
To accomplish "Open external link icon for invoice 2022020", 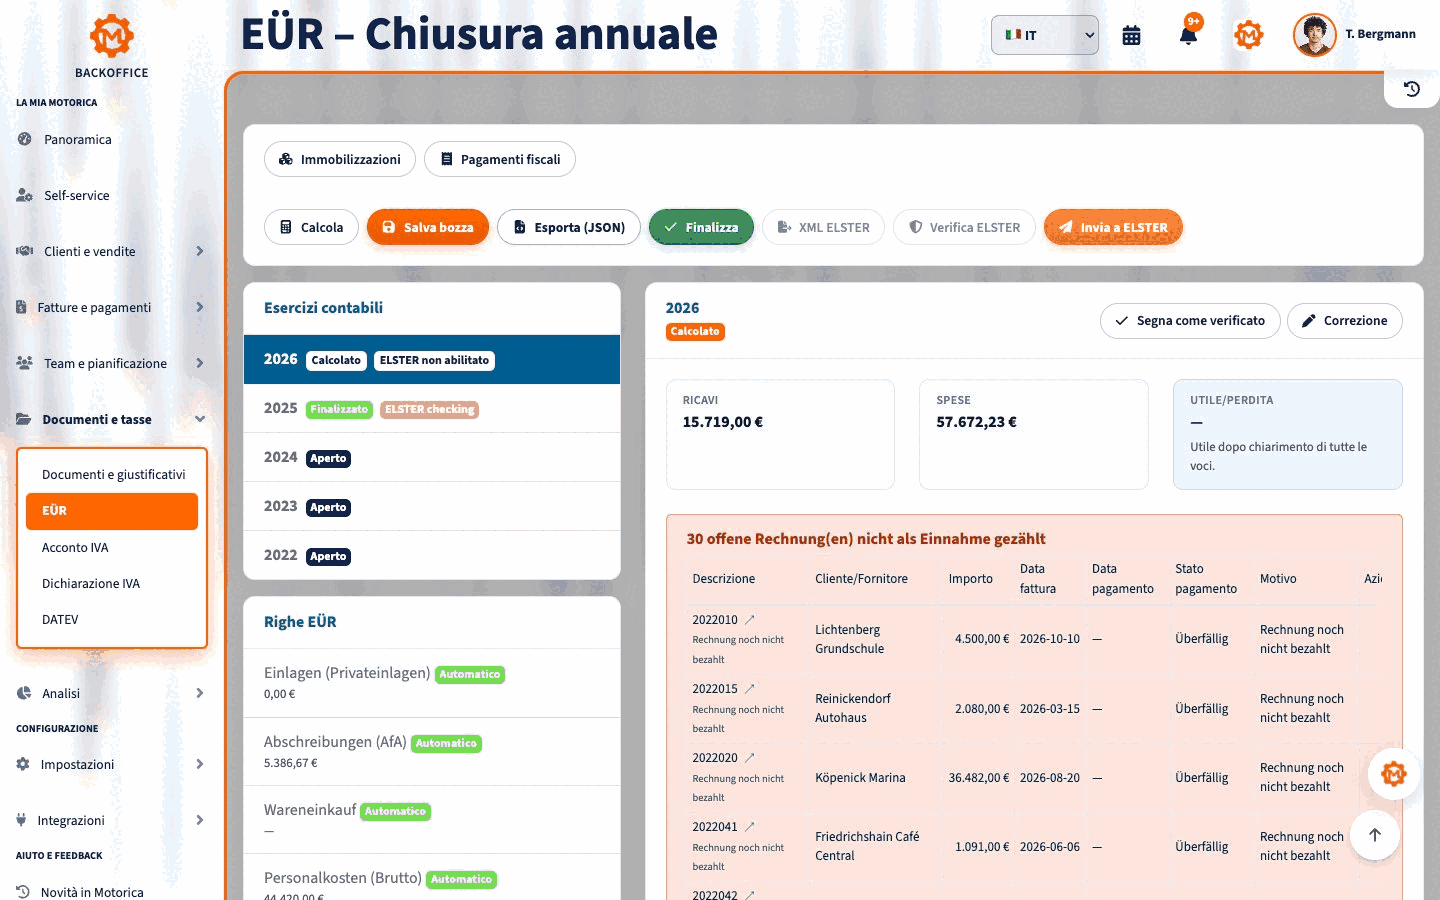I will tap(750, 758).
